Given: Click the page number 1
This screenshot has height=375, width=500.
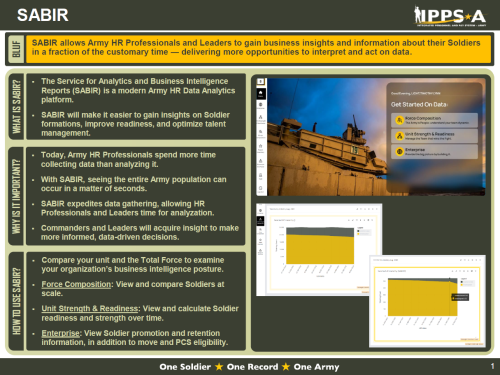Looking at the screenshot, I should (492, 366).
